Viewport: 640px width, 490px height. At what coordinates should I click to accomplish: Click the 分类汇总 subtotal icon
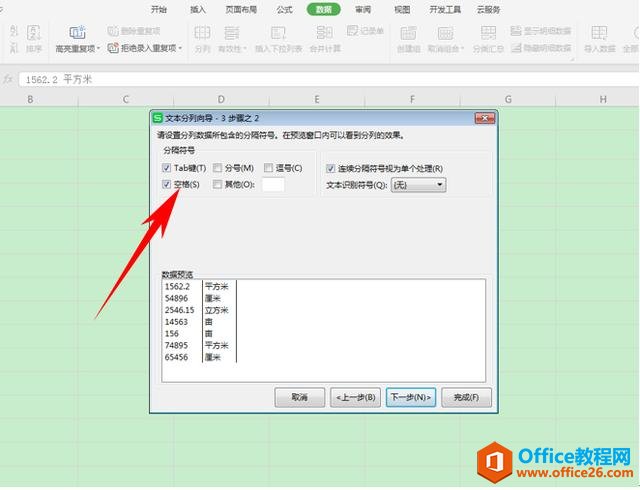(488, 33)
